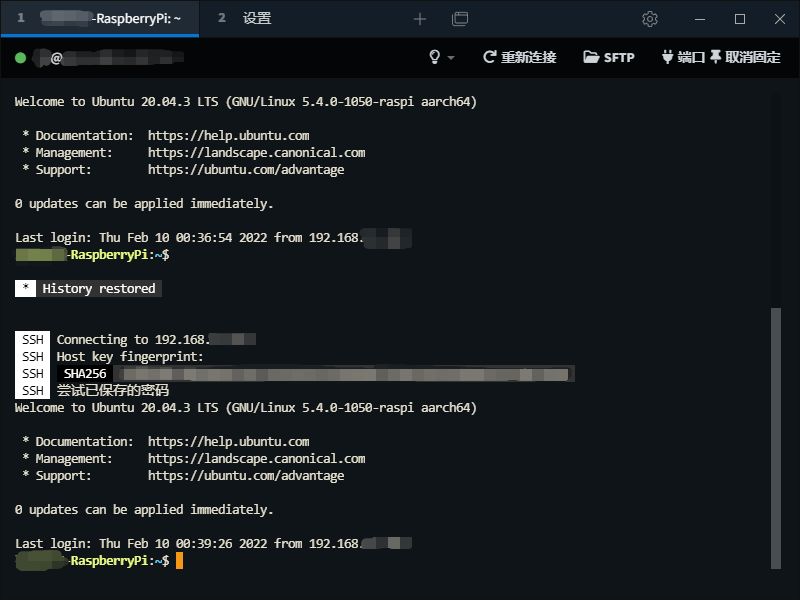Switch to the 设置 tab
This screenshot has height=600, width=800.
(255, 19)
